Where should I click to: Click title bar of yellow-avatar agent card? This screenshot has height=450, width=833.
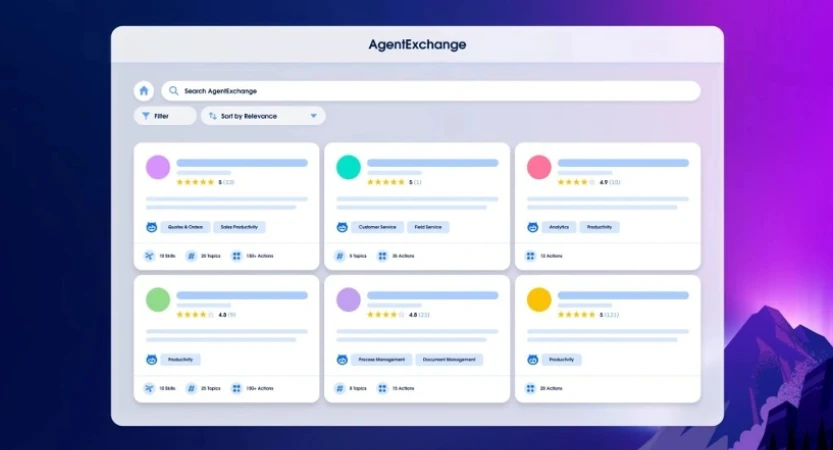[x=623, y=295]
